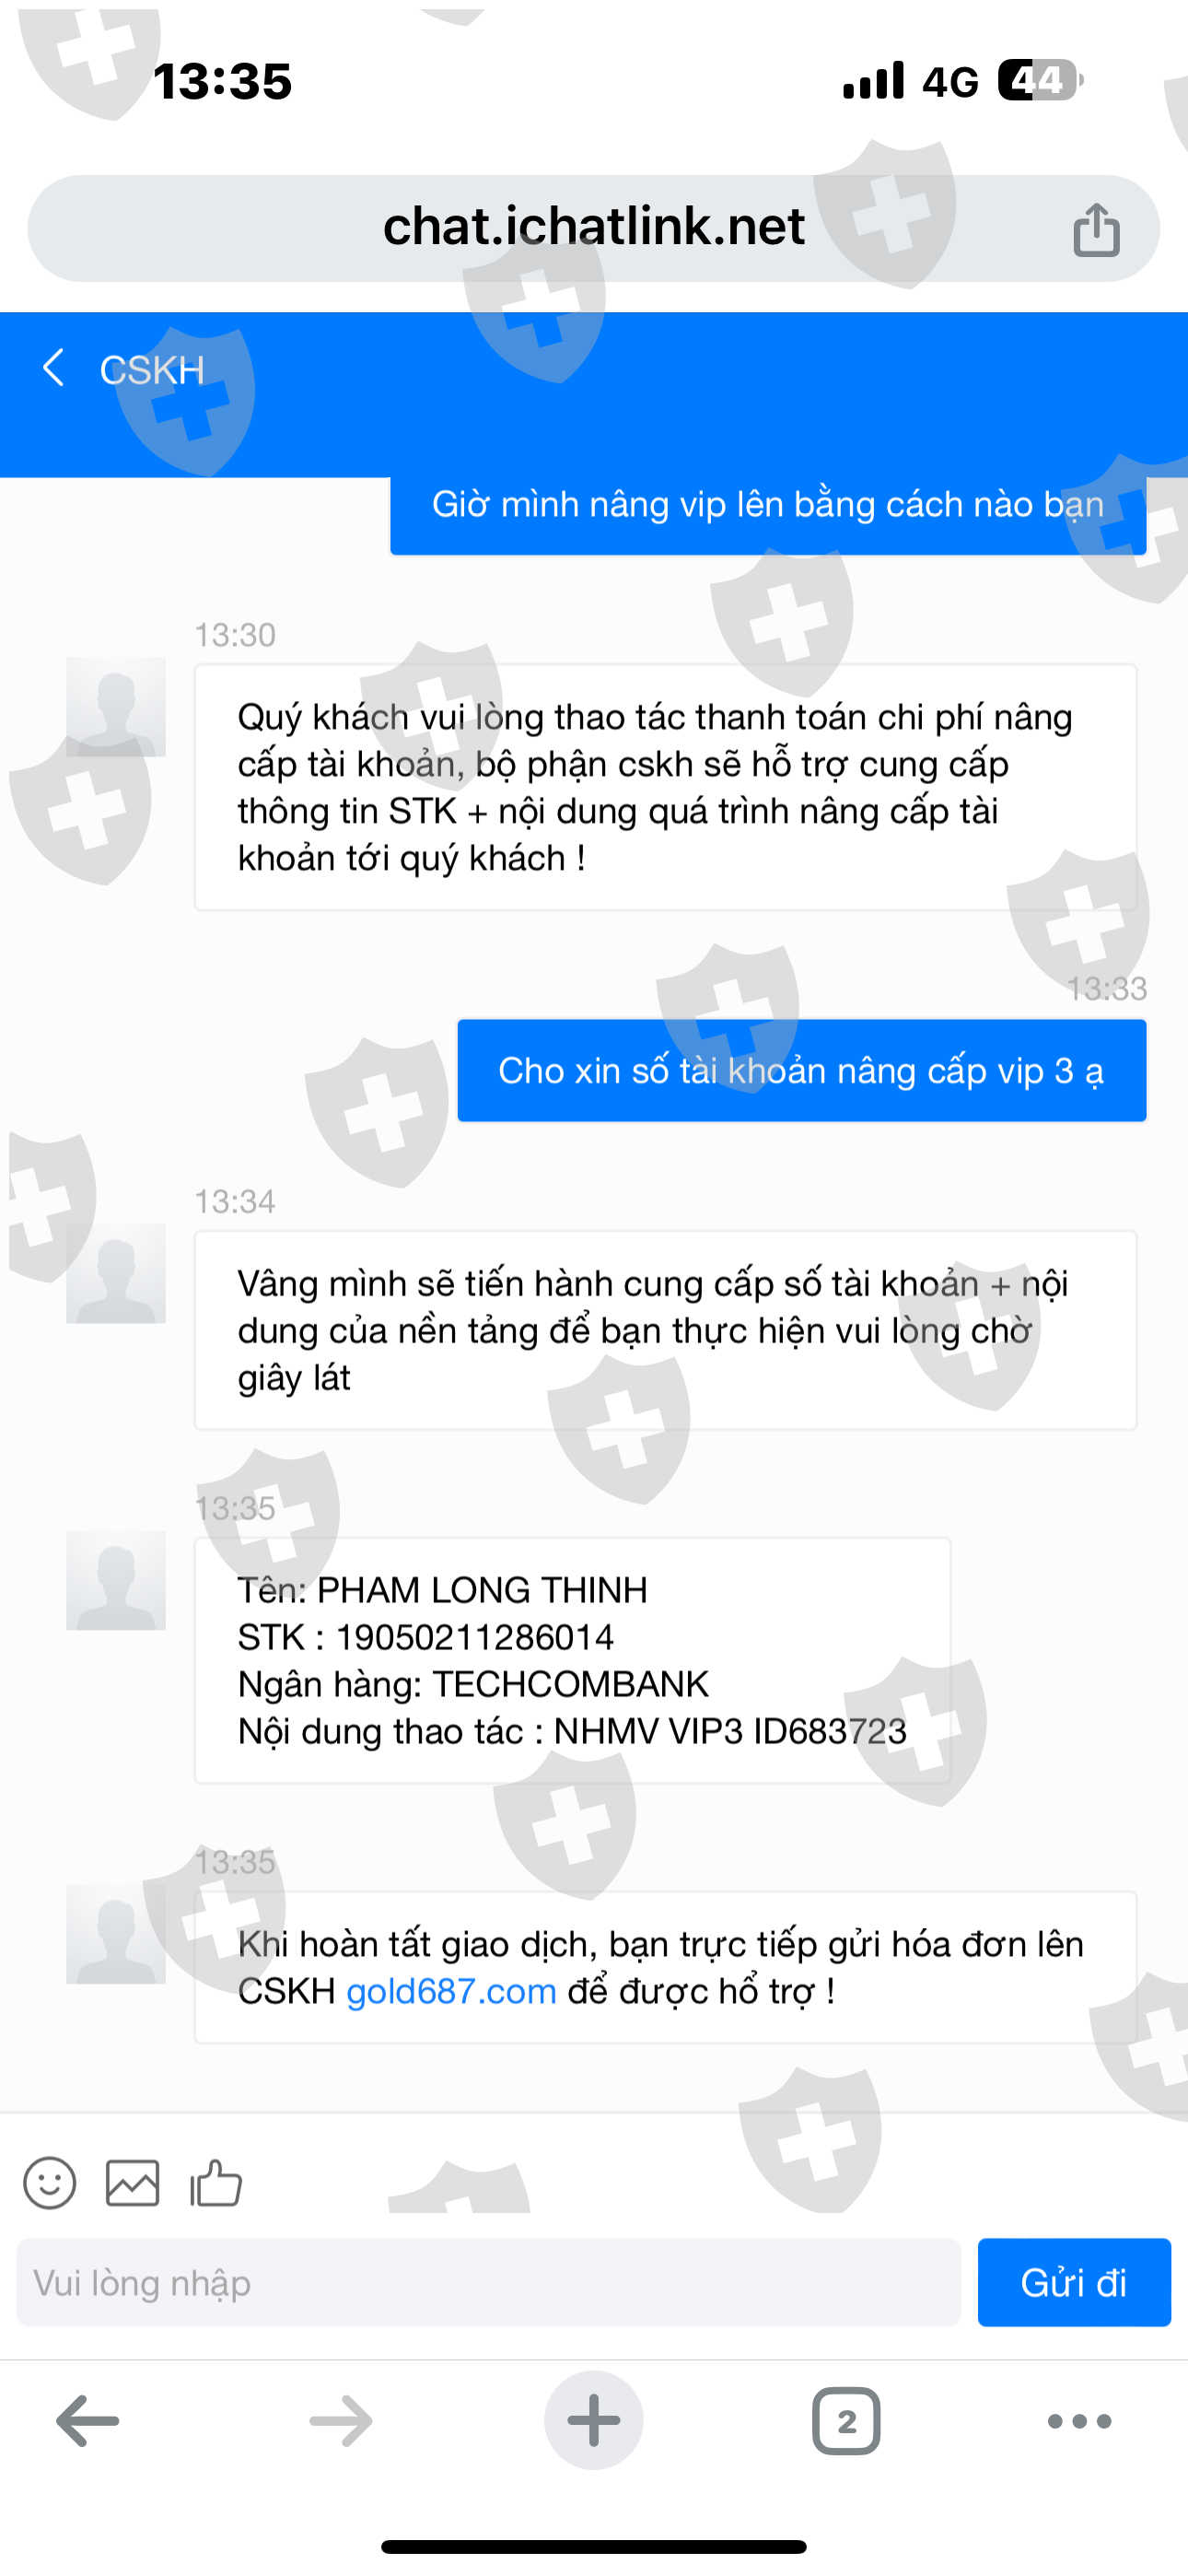Tap agent avatar beside 13:30 message
1188x2576 pixels.
(116, 707)
